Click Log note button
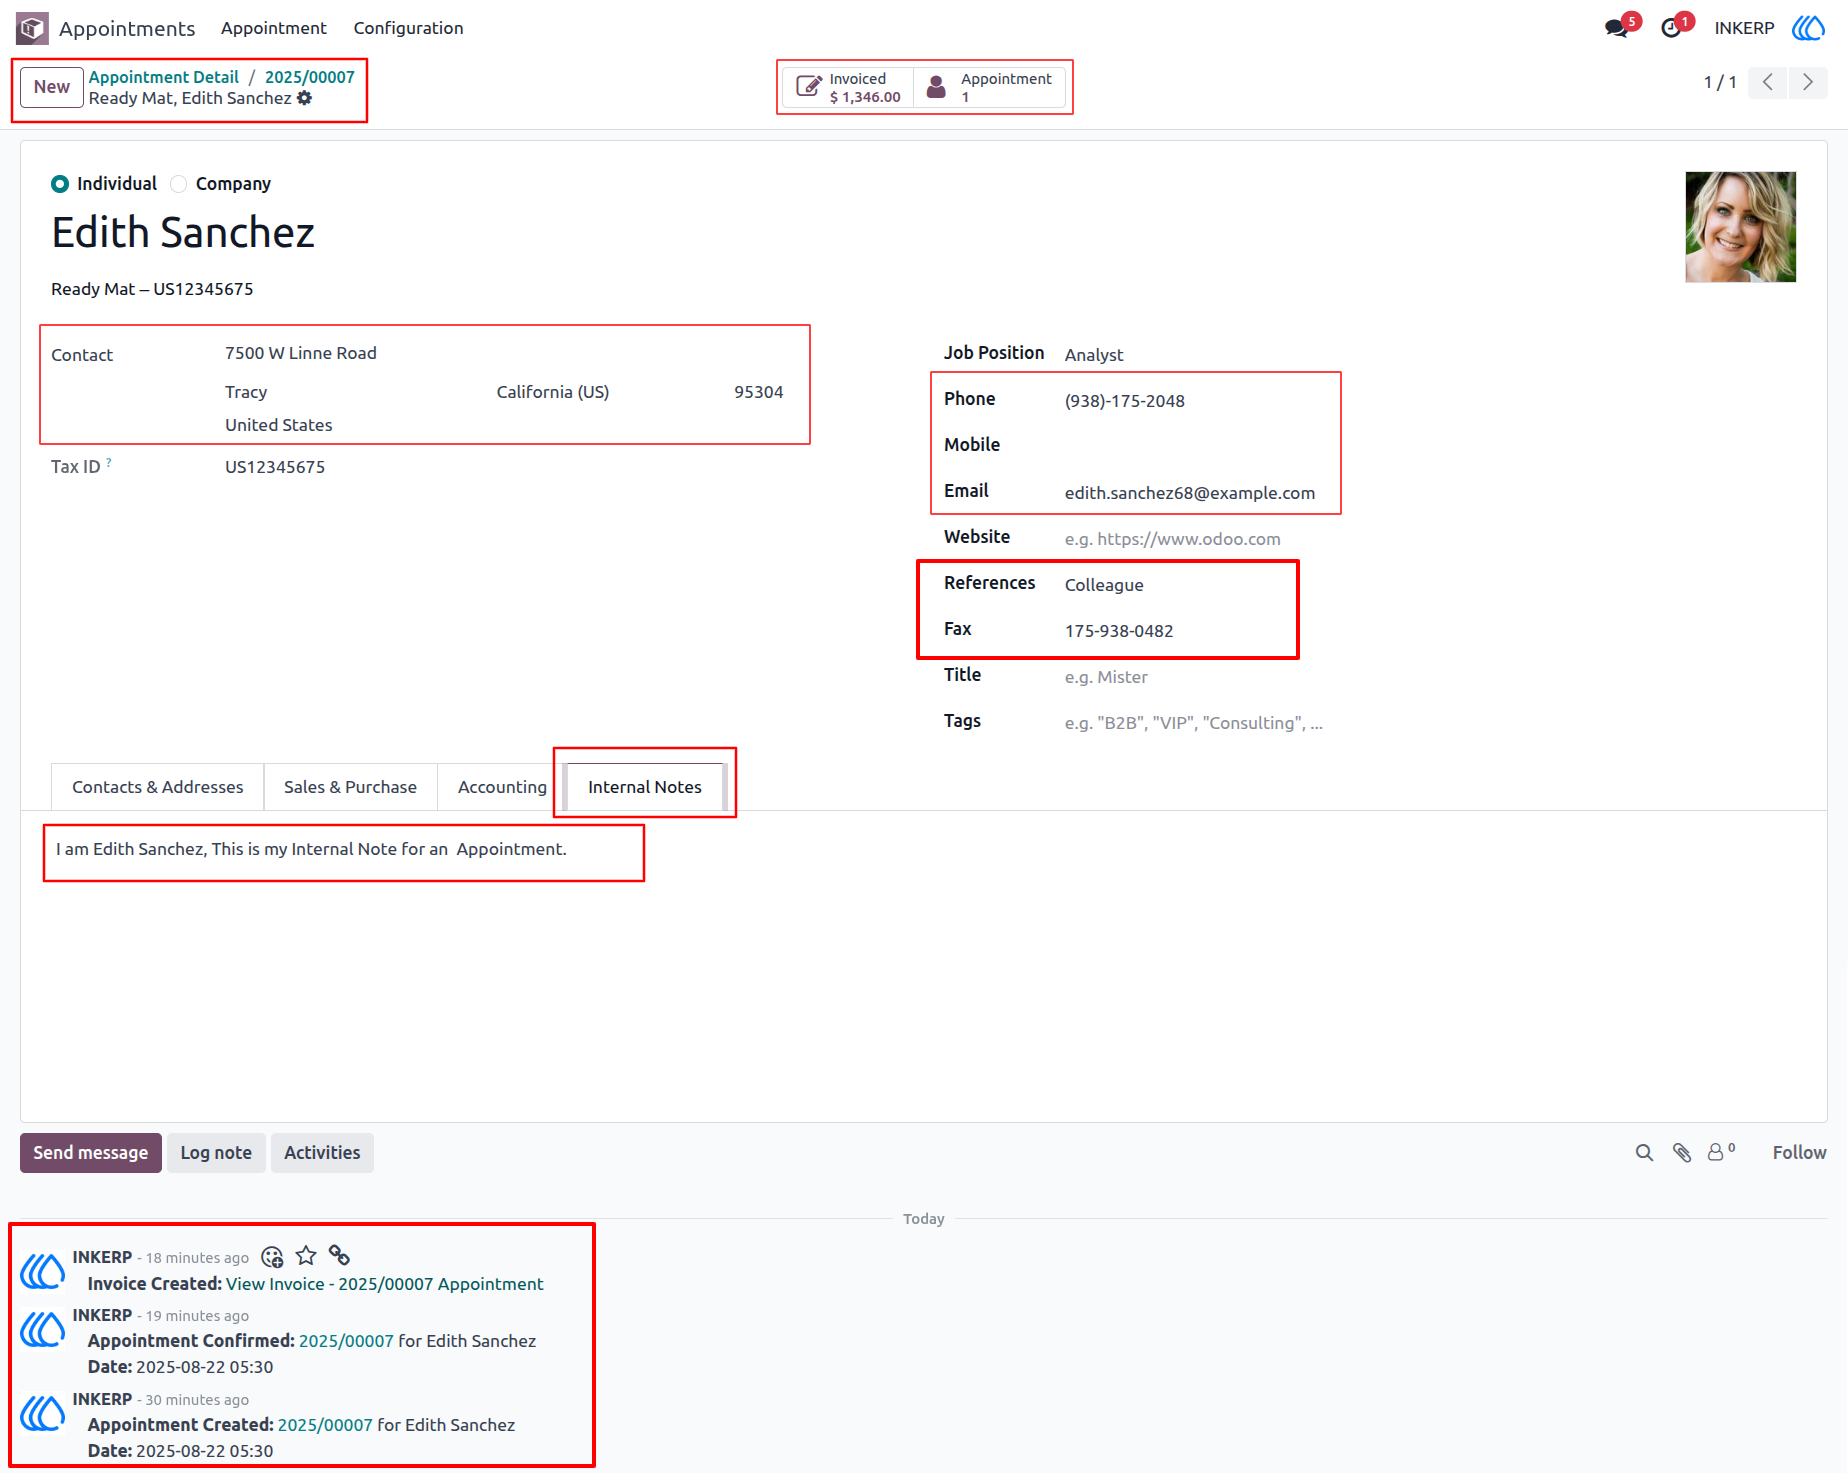 216,1153
